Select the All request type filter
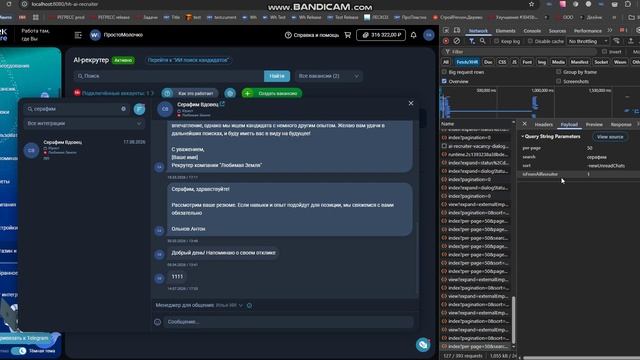 coord(446,62)
